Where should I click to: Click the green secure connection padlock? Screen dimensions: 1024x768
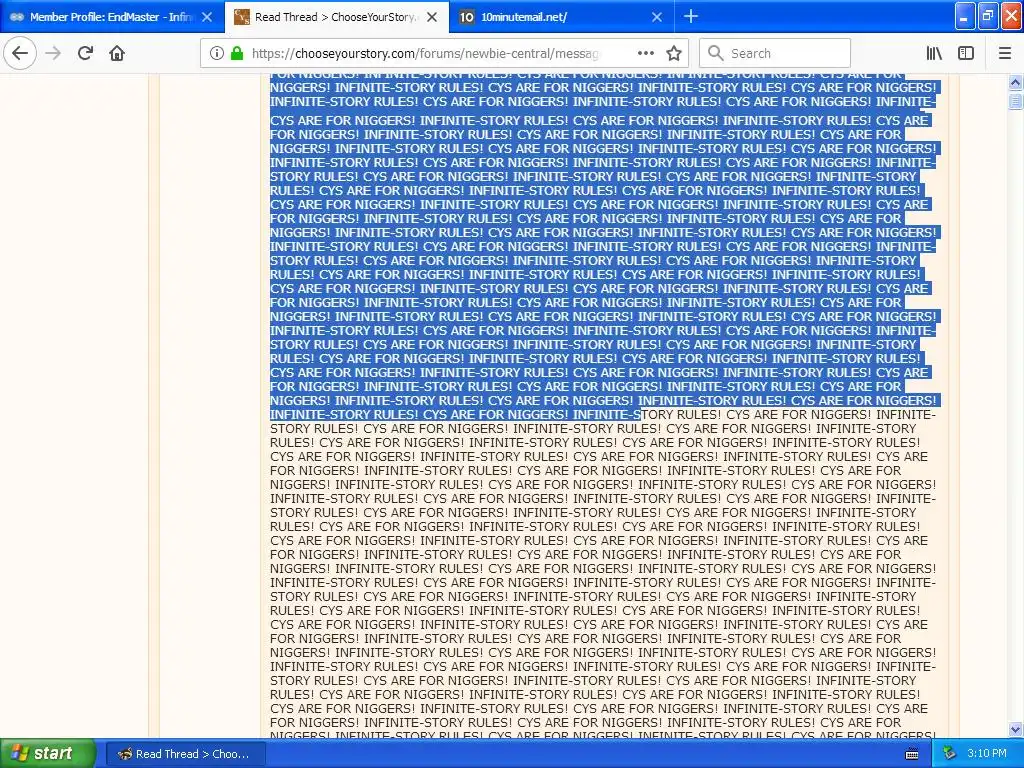(x=237, y=54)
